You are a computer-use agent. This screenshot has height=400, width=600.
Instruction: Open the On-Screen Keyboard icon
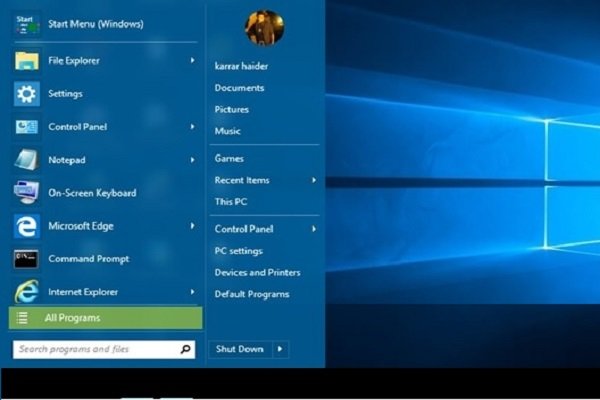pyautogui.click(x=26, y=193)
